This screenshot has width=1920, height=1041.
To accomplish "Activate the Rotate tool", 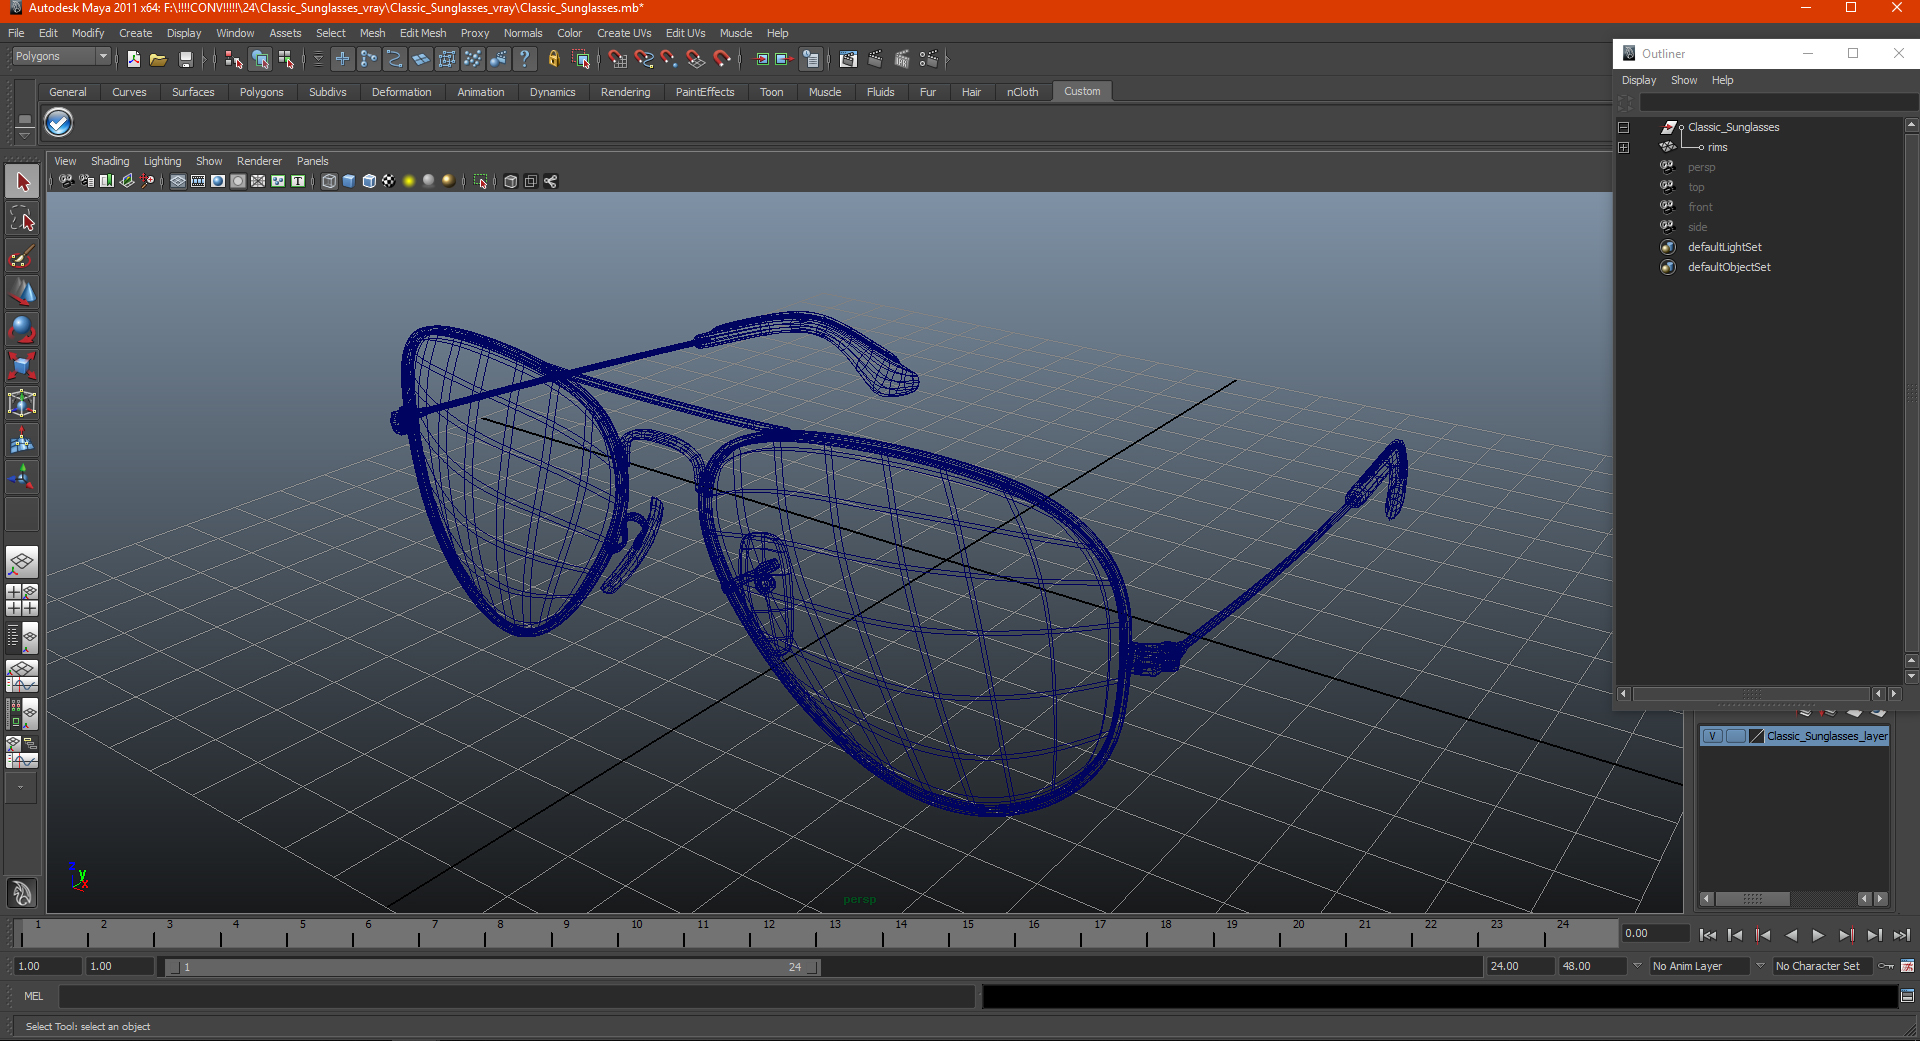I will [22, 329].
